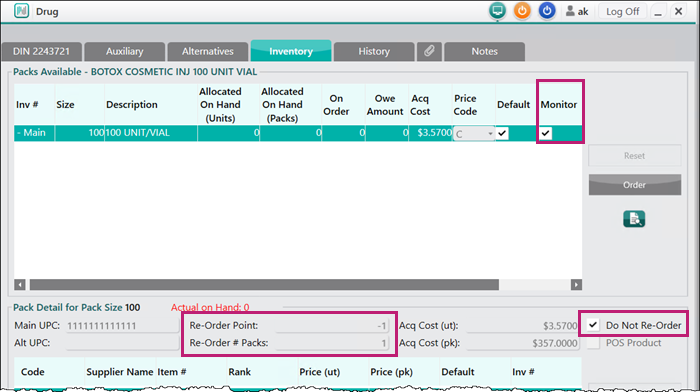Click the green monitor icon in title bar

(x=497, y=11)
